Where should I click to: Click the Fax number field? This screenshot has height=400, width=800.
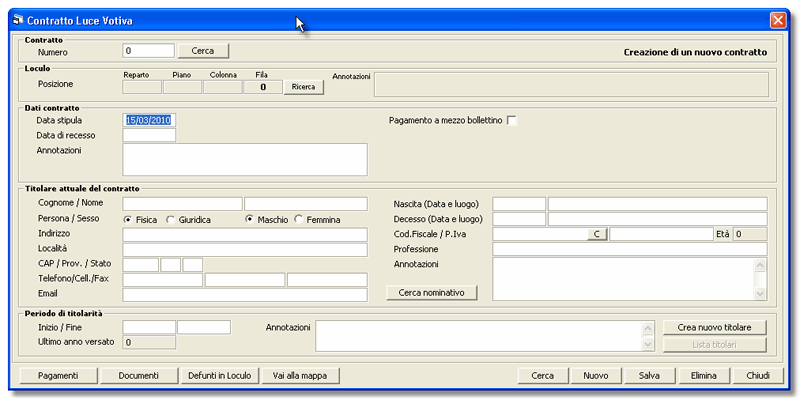pos(327,280)
